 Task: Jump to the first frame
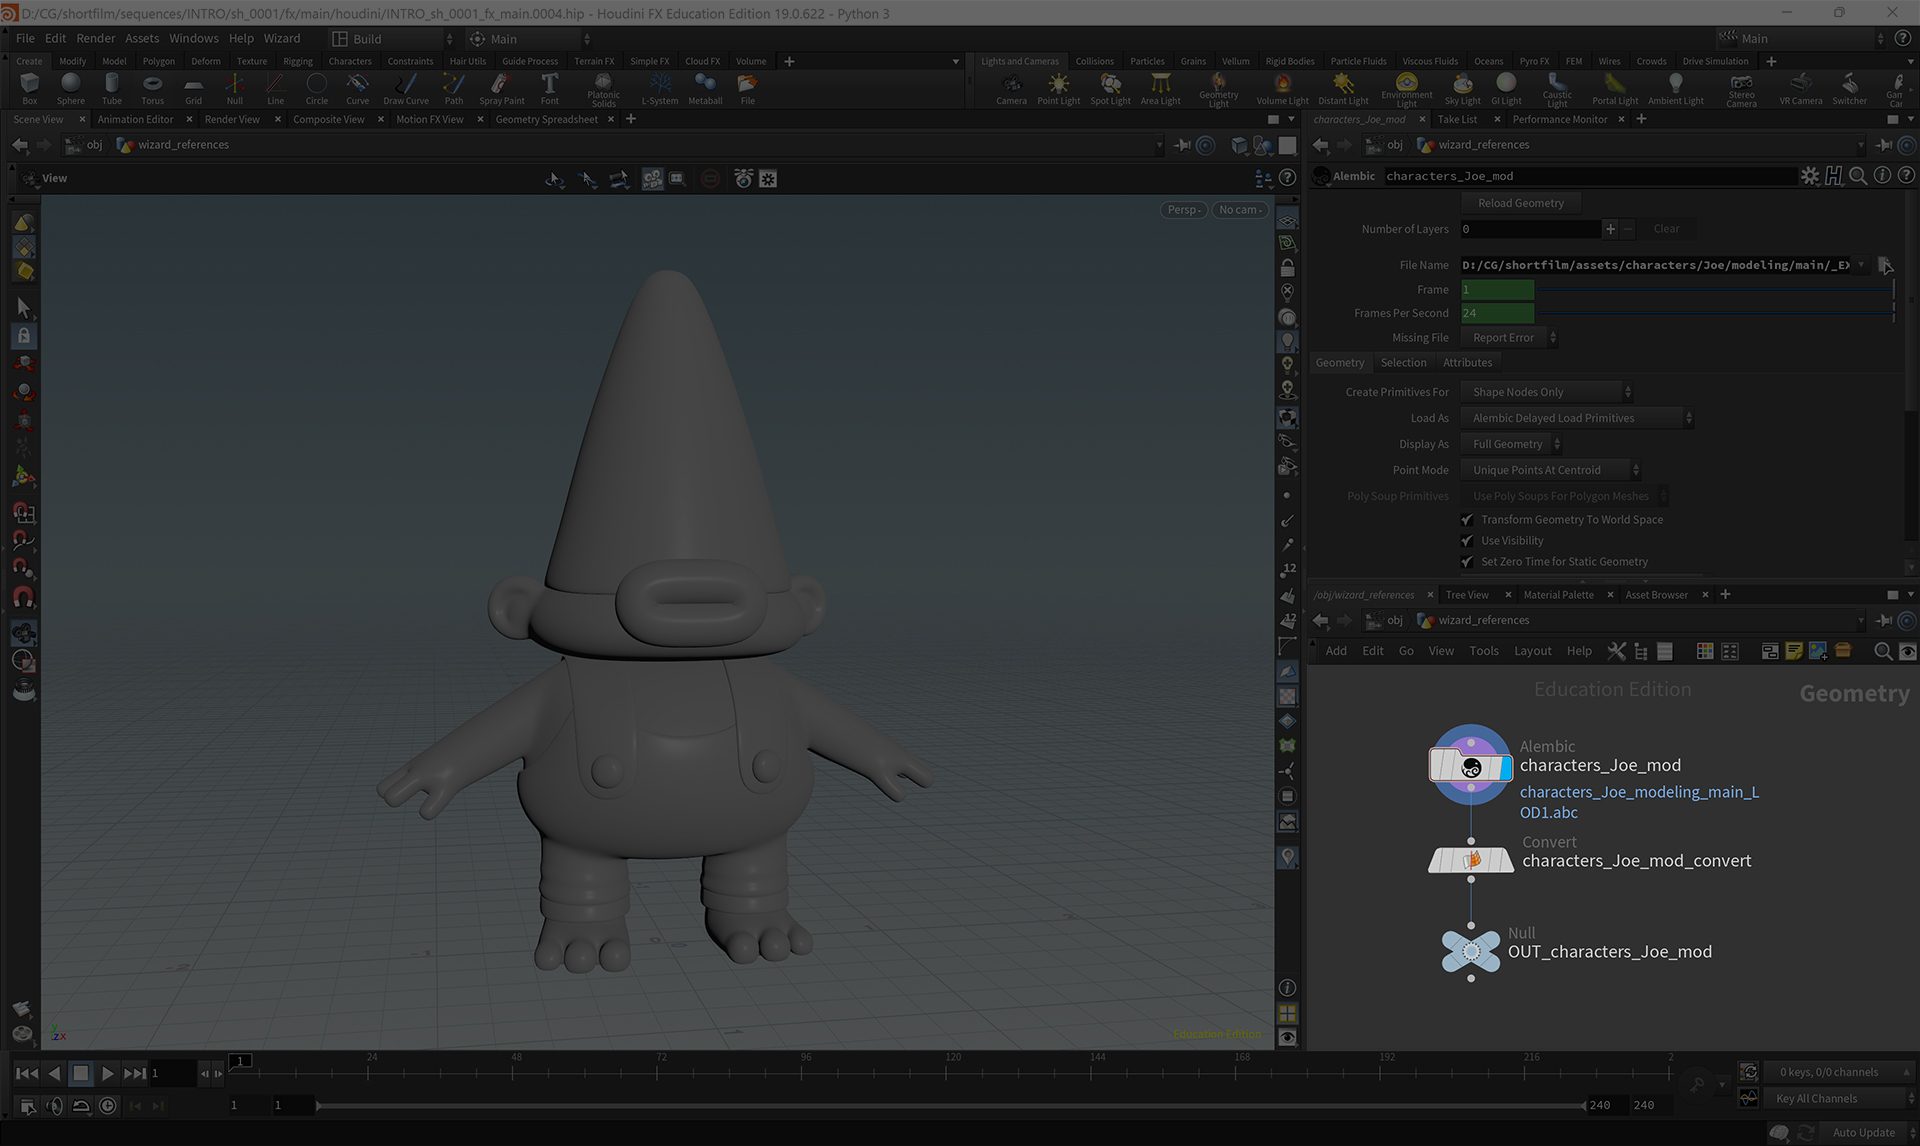click(27, 1073)
